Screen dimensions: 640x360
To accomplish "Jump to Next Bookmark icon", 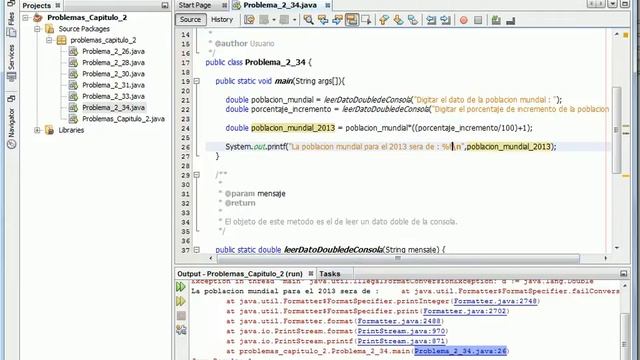I will click(x=398, y=20).
